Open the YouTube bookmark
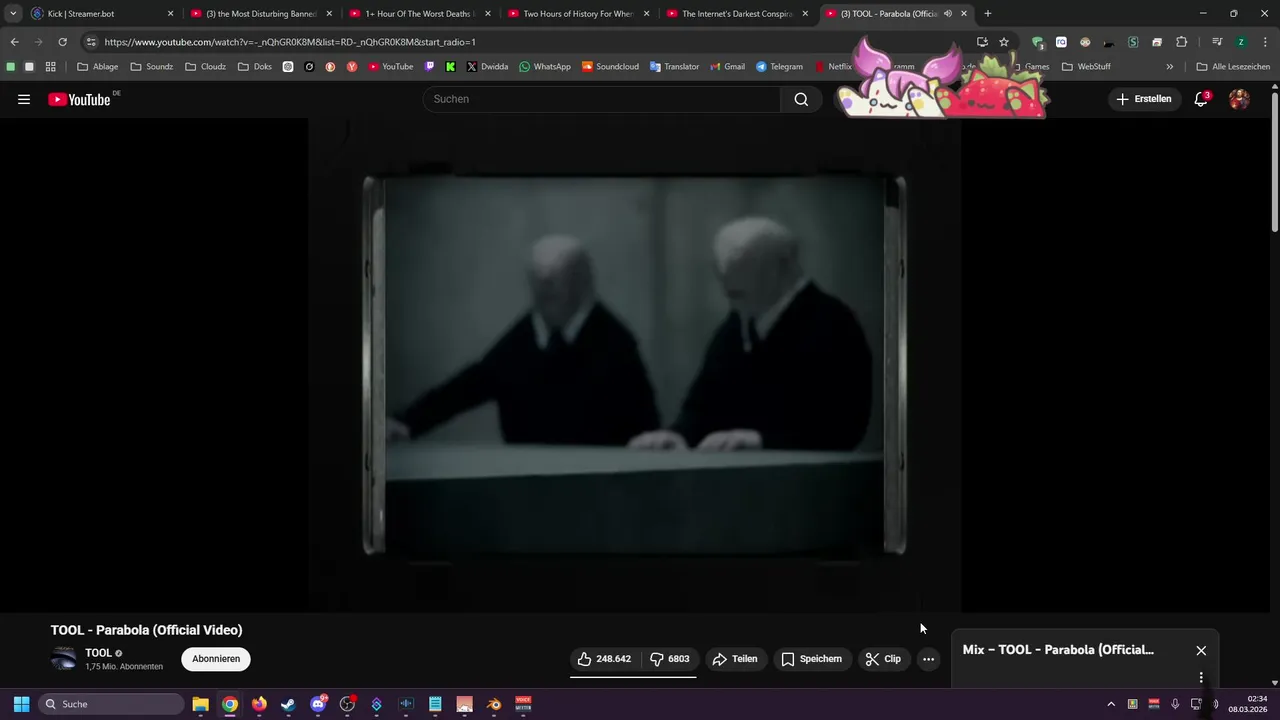Viewport: 1280px width, 720px height. click(x=391, y=67)
